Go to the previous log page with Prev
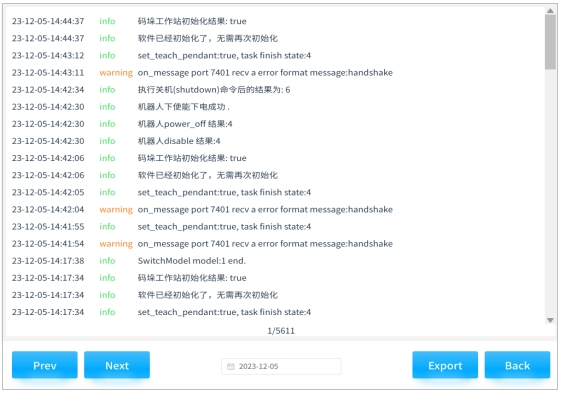This screenshot has height=398, width=561. point(45,365)
